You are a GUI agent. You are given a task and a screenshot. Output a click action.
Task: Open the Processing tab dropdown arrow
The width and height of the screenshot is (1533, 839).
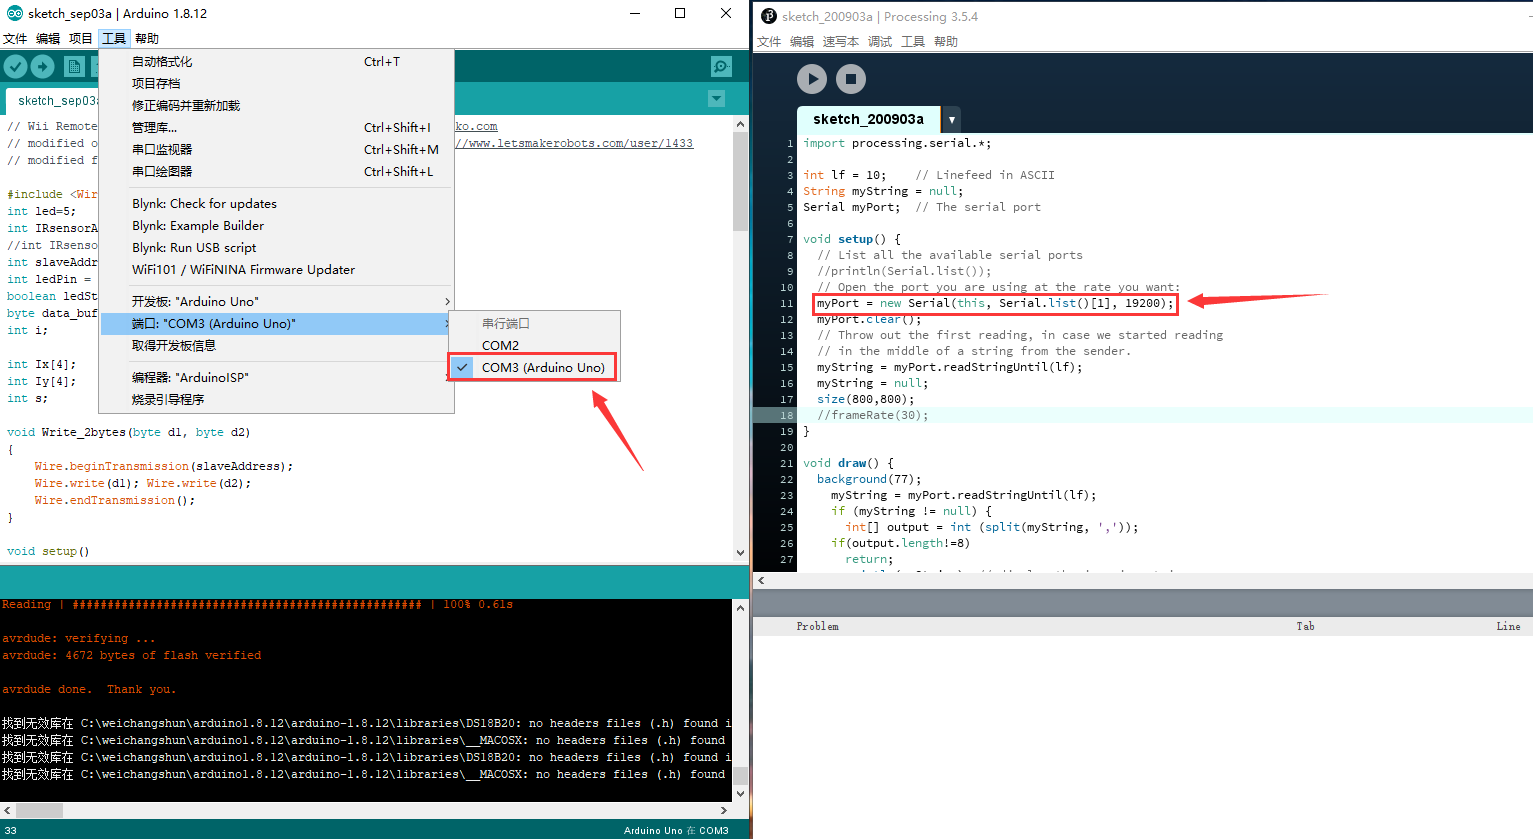[x=951, y=120]
